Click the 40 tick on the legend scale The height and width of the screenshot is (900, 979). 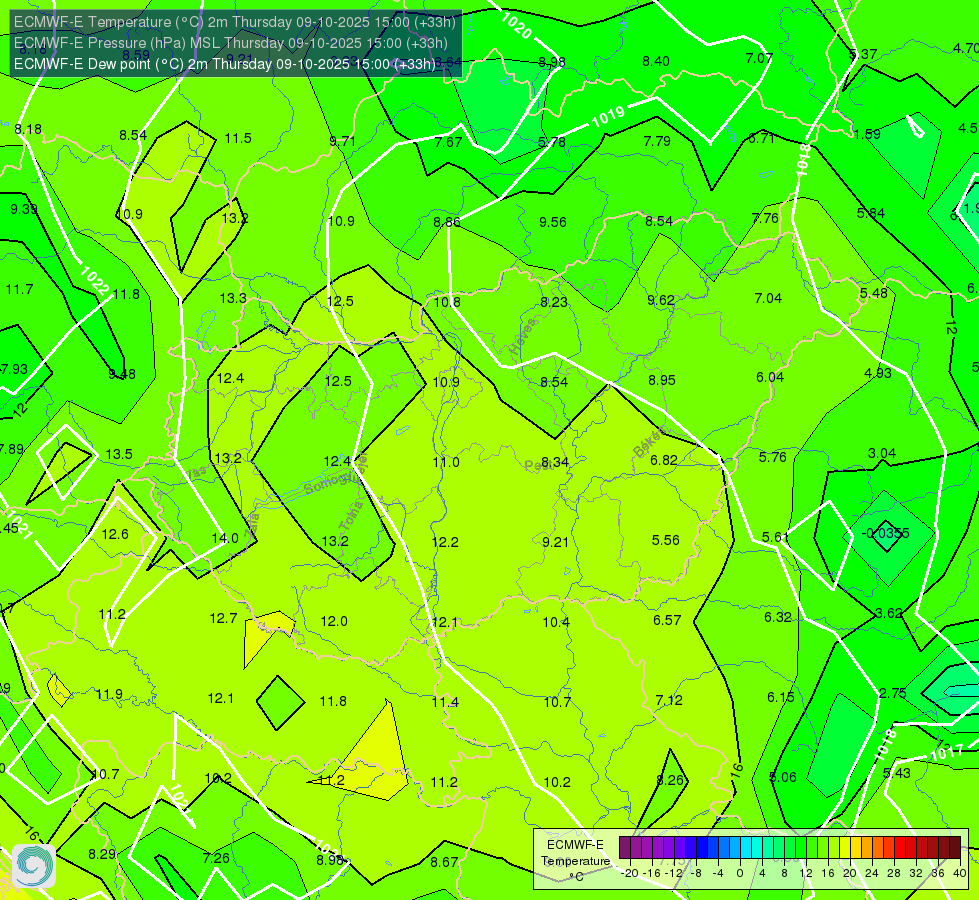click(960, 873)
